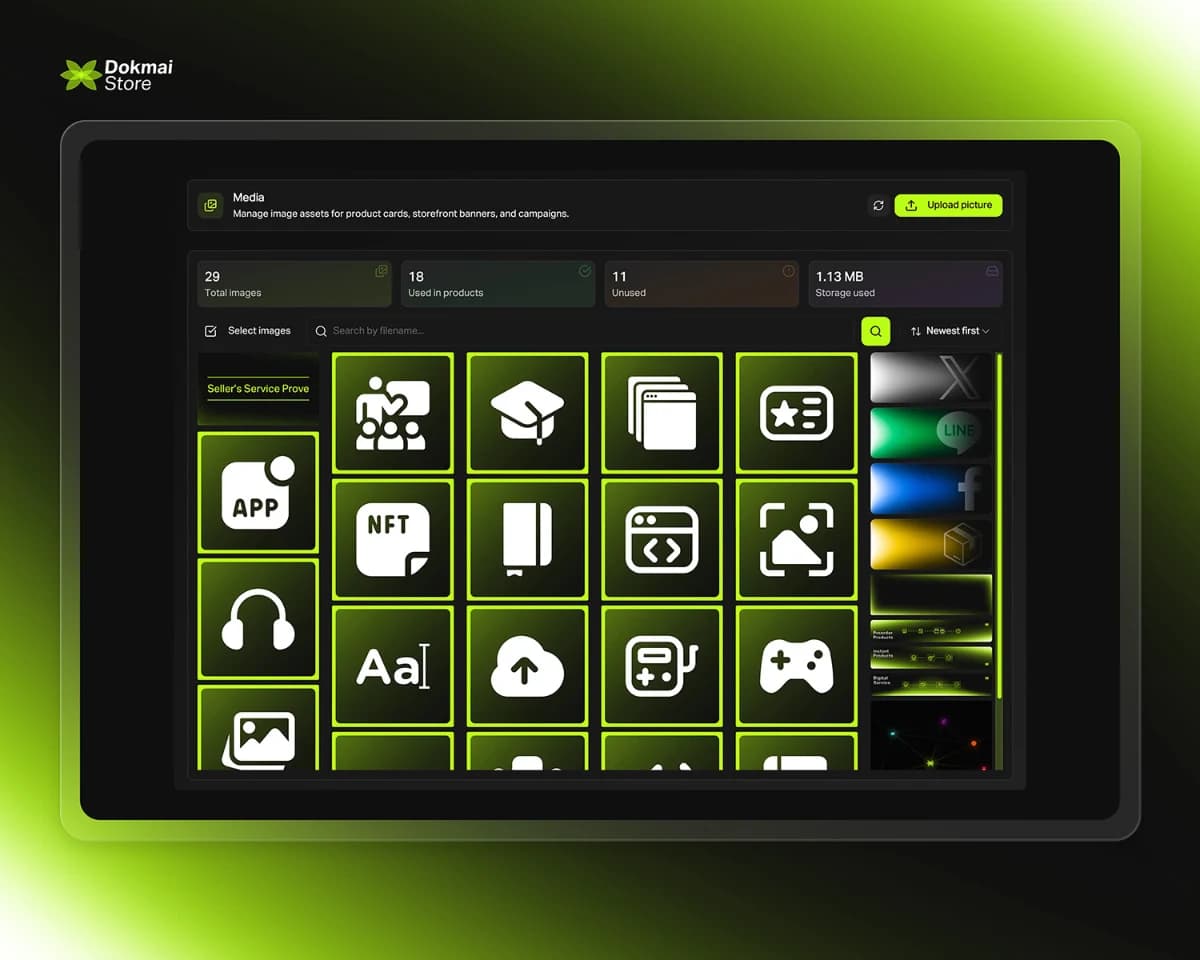Select the game controller icon
The width and height of the screenshot is (1200, 960).
pos(796,665)
